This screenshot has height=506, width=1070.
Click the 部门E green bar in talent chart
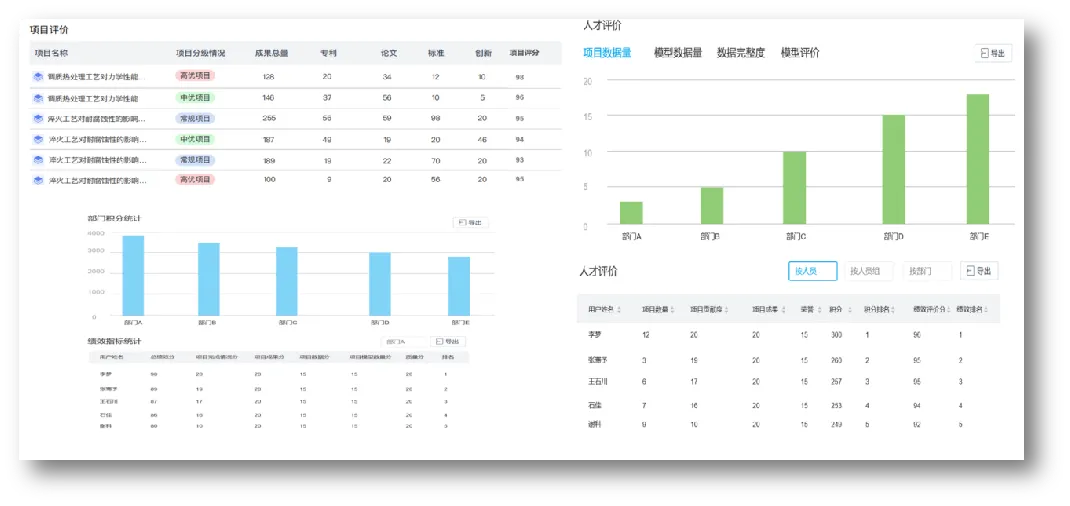click(x=977, y=159)
